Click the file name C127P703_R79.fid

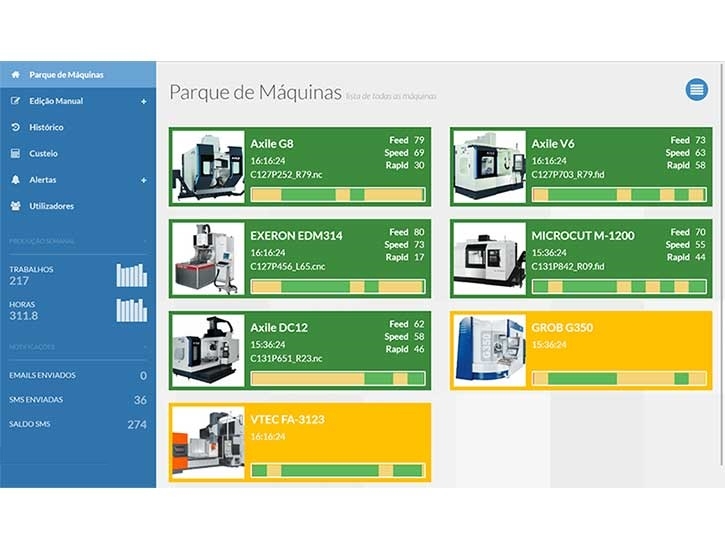[x=568, y=175]
